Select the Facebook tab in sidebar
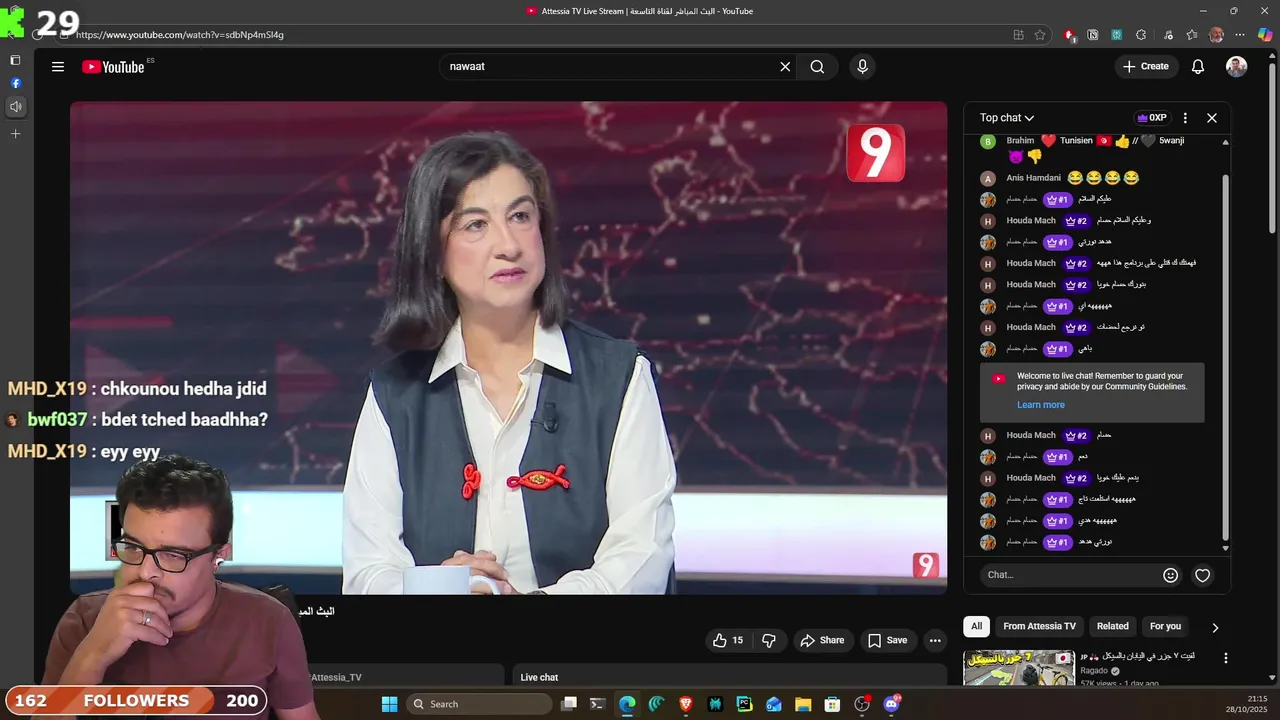1280x720 pixels. point(15,83)
